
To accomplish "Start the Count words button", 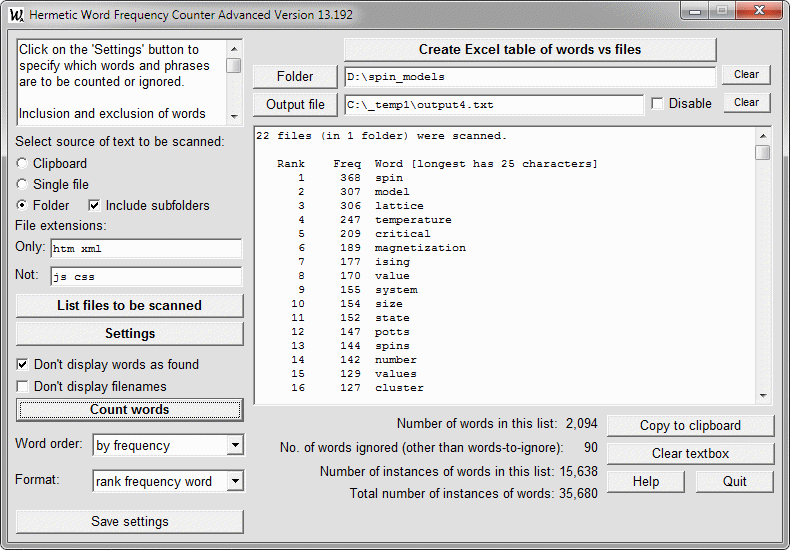I will click(x=129, y=409).
